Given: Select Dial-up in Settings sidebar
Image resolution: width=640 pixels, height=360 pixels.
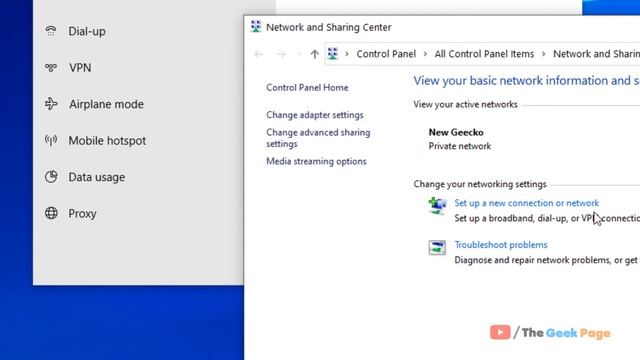Looking at the screenshot, I should tap(87, 31).
